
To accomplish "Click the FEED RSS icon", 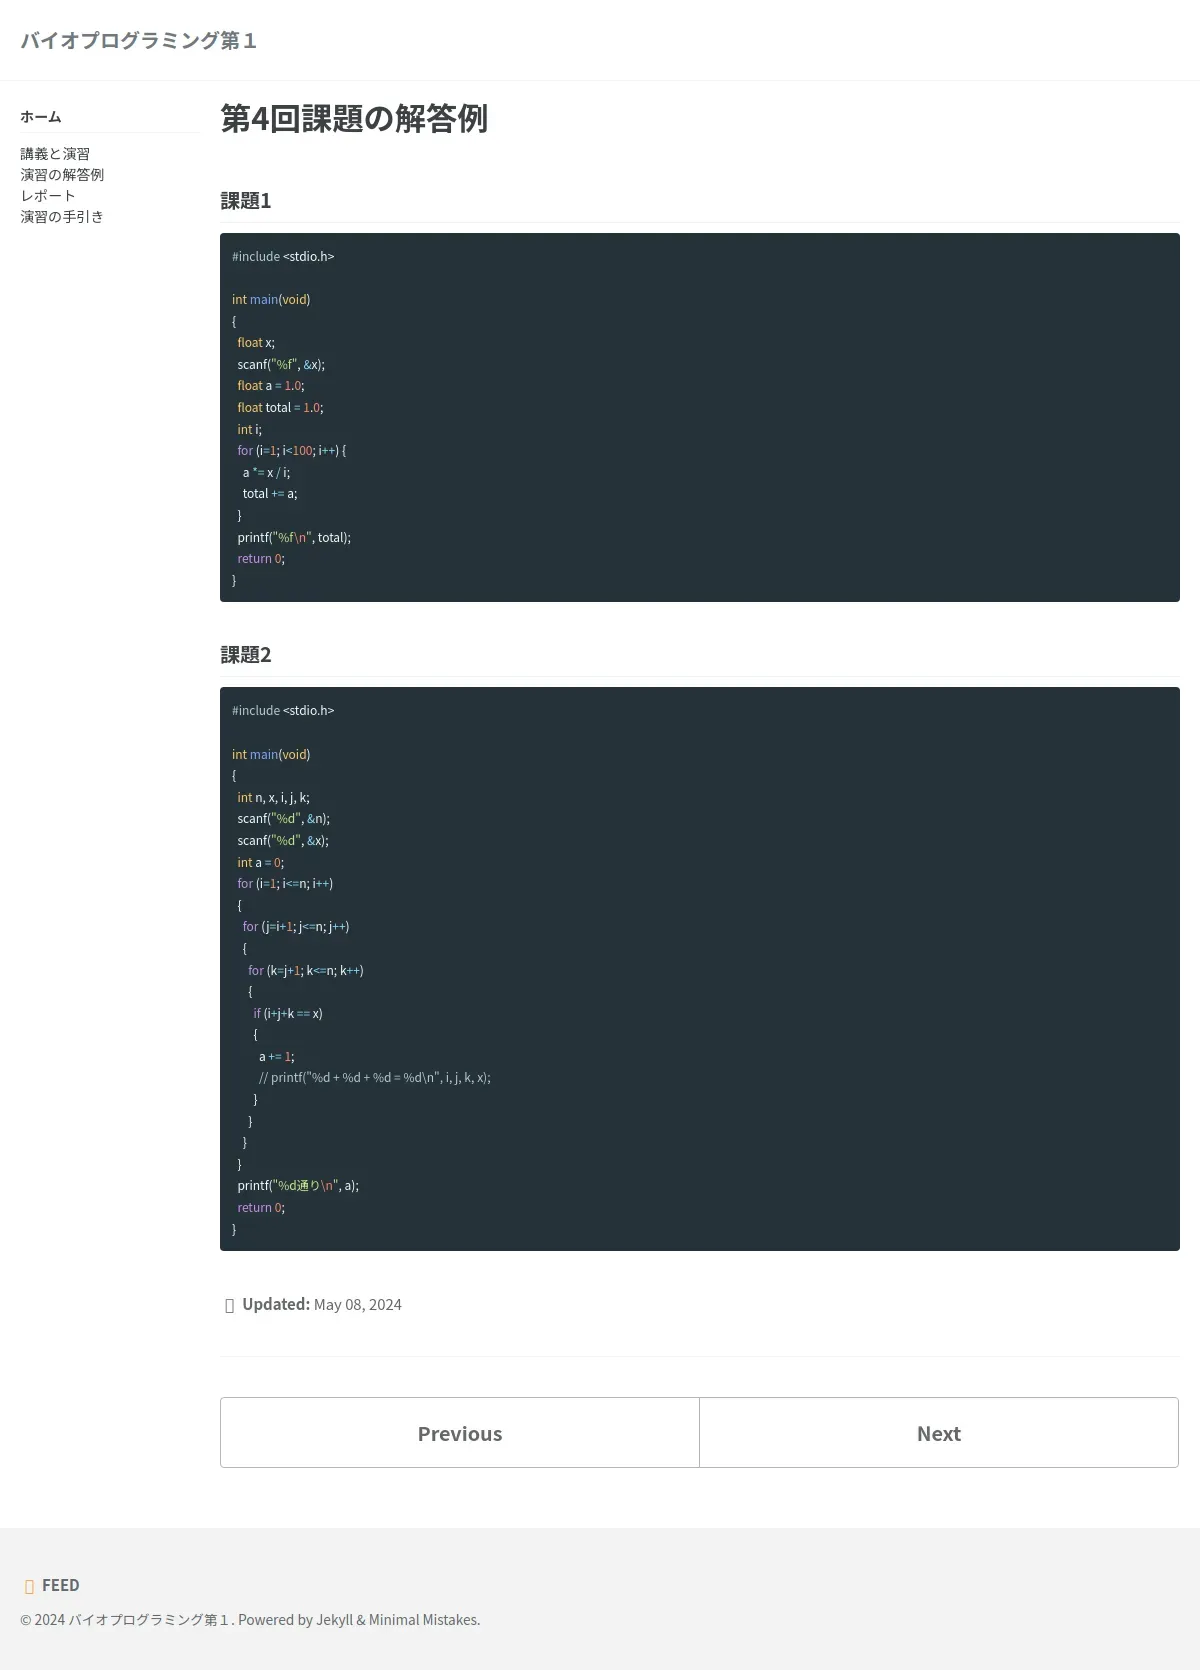I will (x=29, y=1586).
